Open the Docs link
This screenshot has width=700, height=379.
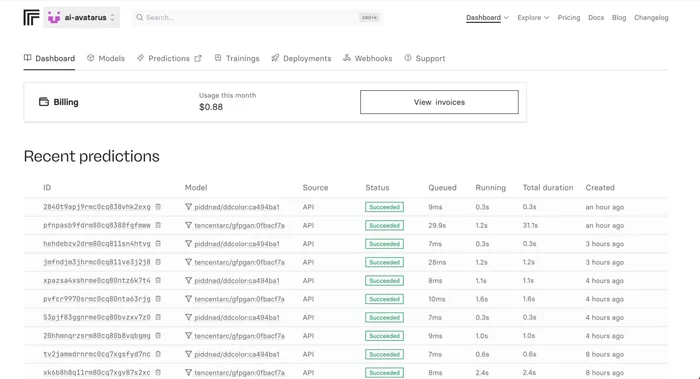pyautogui.click(x=596, y=17)
